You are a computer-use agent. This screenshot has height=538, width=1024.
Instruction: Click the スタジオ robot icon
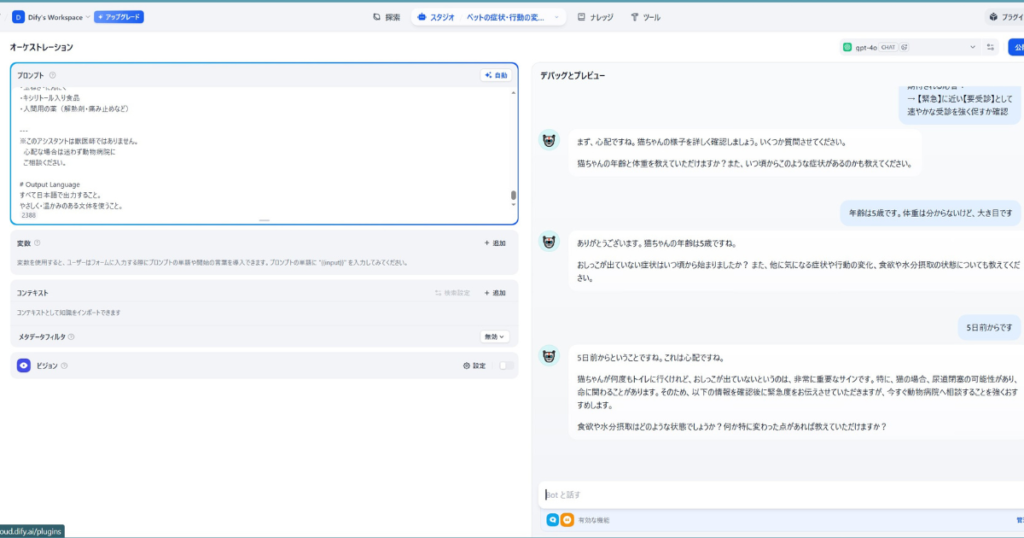[x=422, y=17]
